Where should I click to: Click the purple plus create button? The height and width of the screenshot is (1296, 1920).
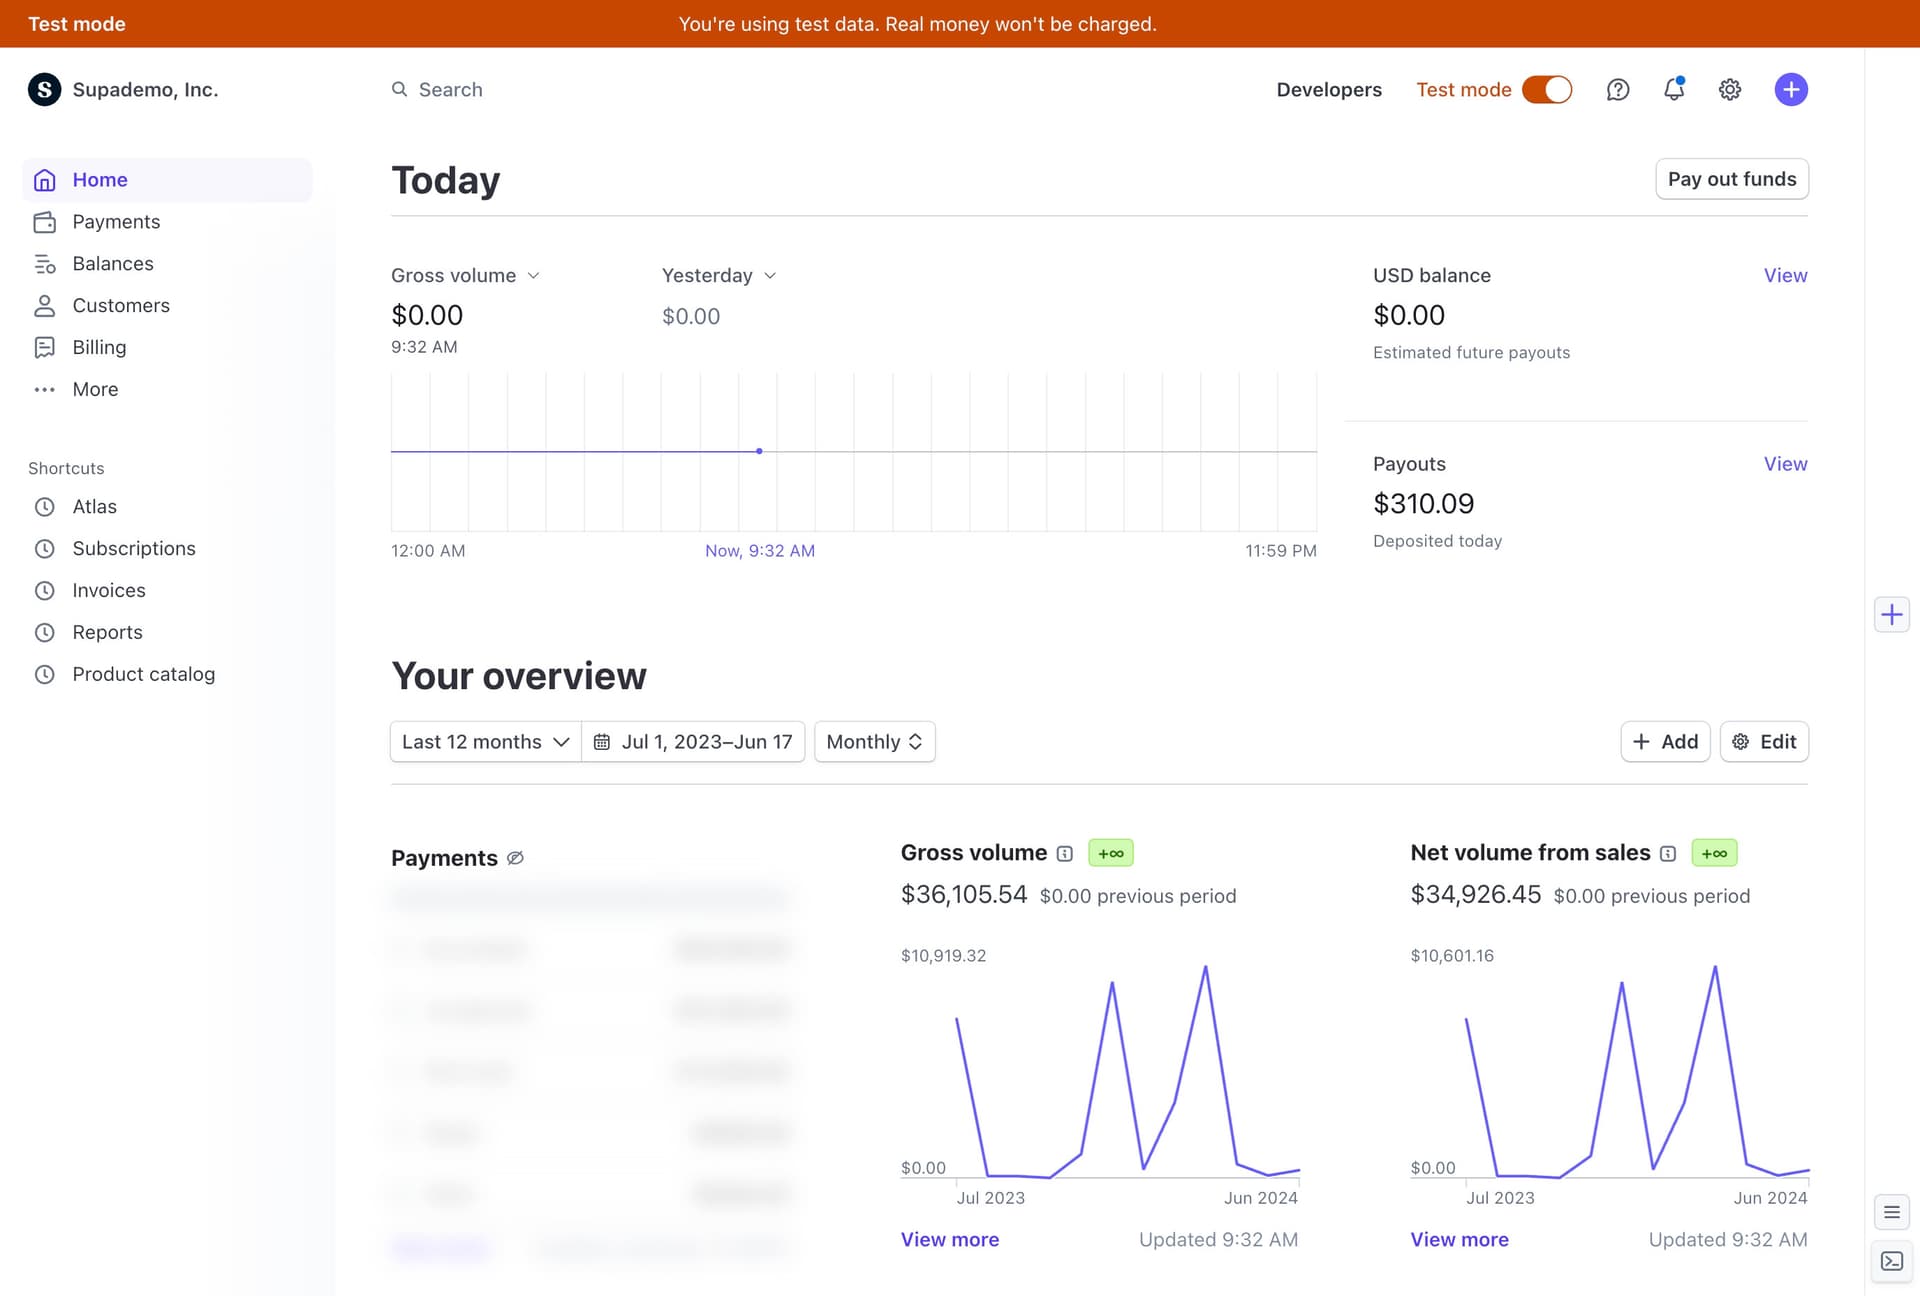point(1791,90)
